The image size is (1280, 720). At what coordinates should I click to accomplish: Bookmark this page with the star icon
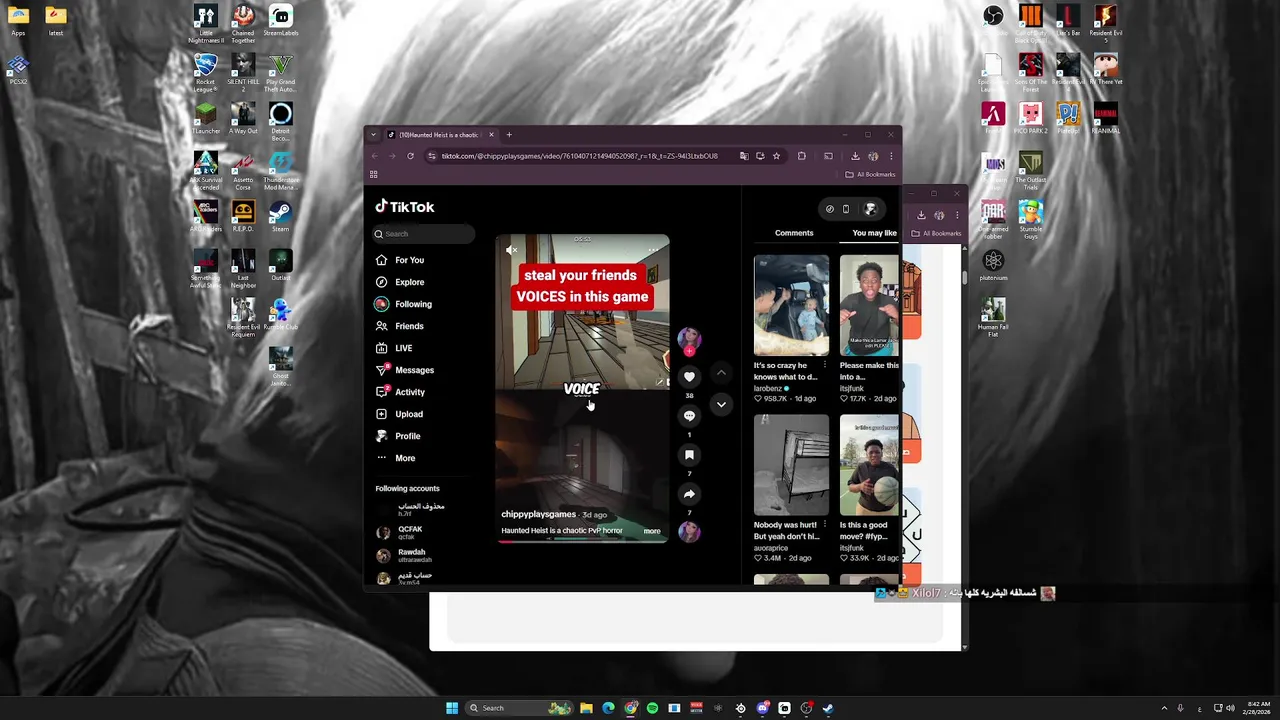click(x=776, y=156)
